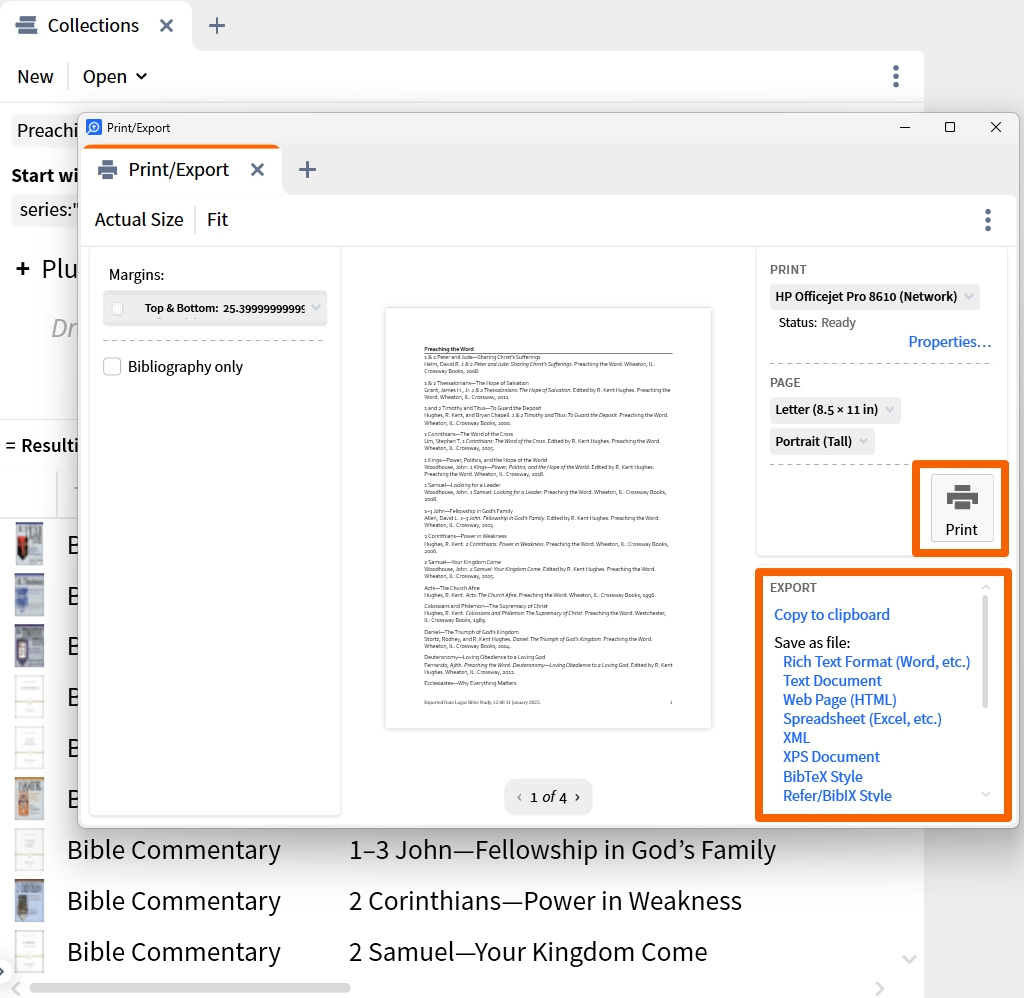Click Logos icon in Print/Export title bar
1024x998 pixels.
click(x=94, y=127)
